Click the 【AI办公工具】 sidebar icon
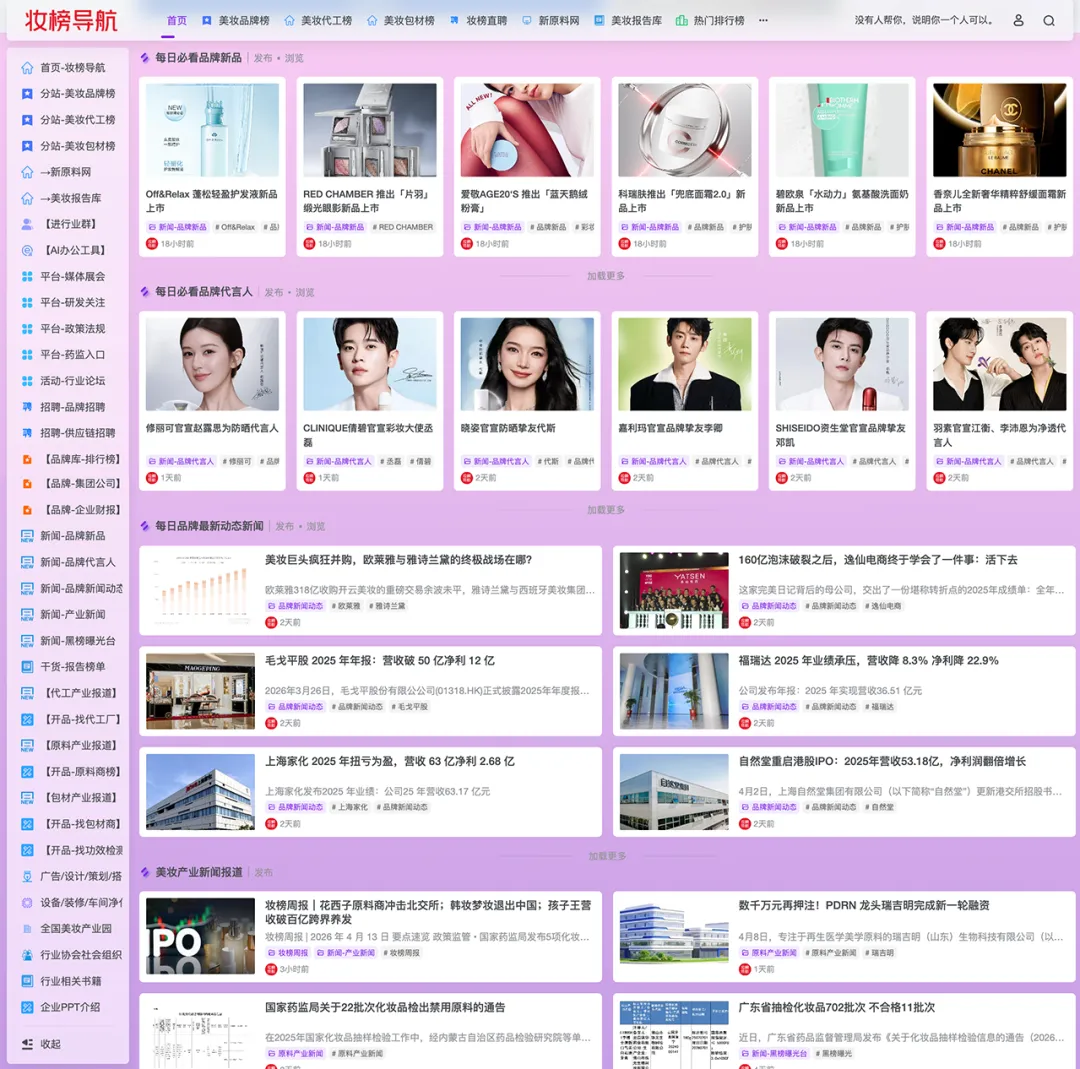This screenshot has height=1069, width=1080. coord(27,250)
